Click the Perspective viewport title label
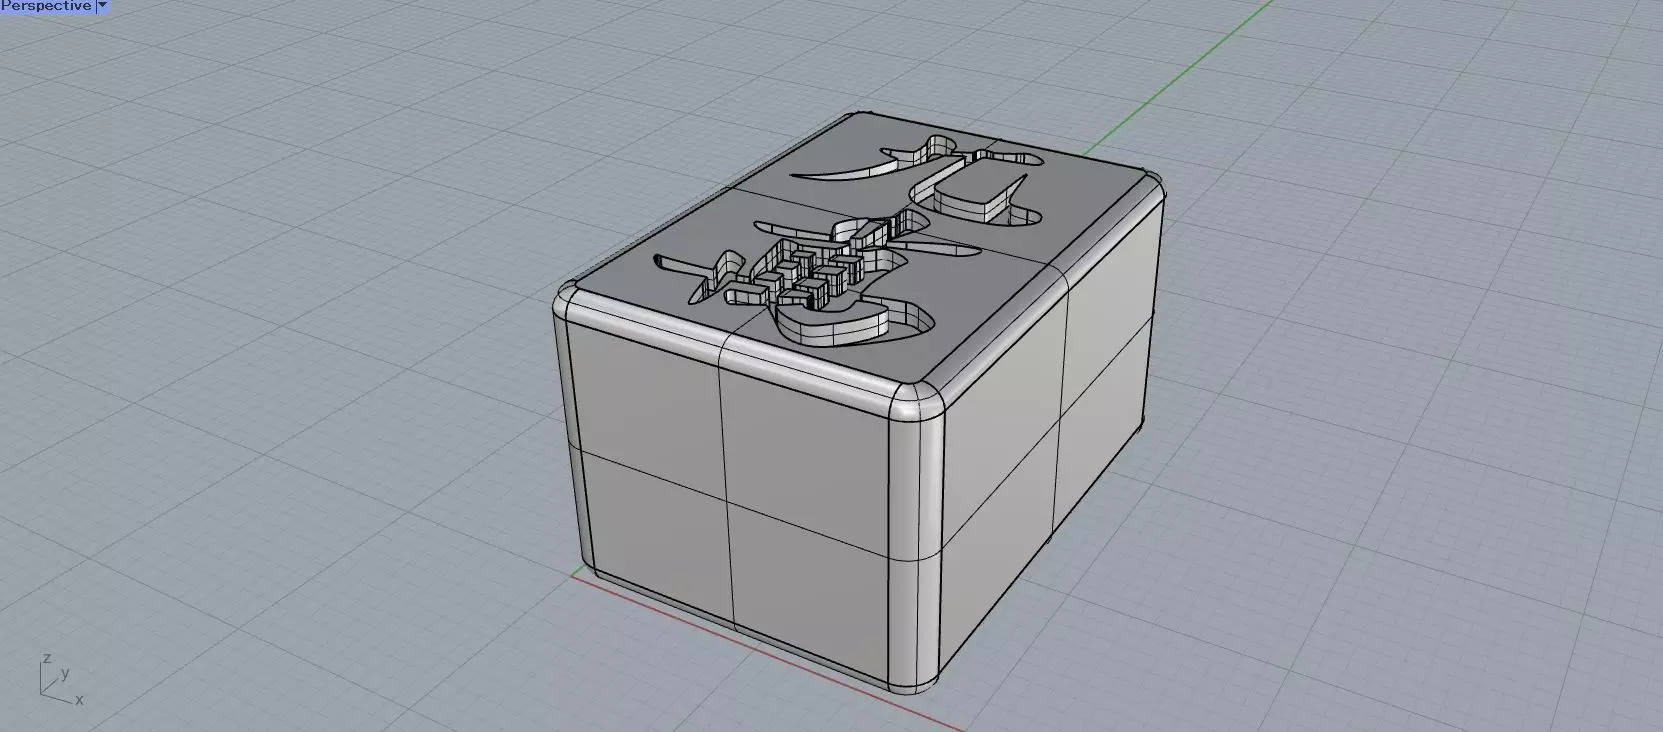The height and width of the screenshot is (732, 1663). (x=46, y=6)
